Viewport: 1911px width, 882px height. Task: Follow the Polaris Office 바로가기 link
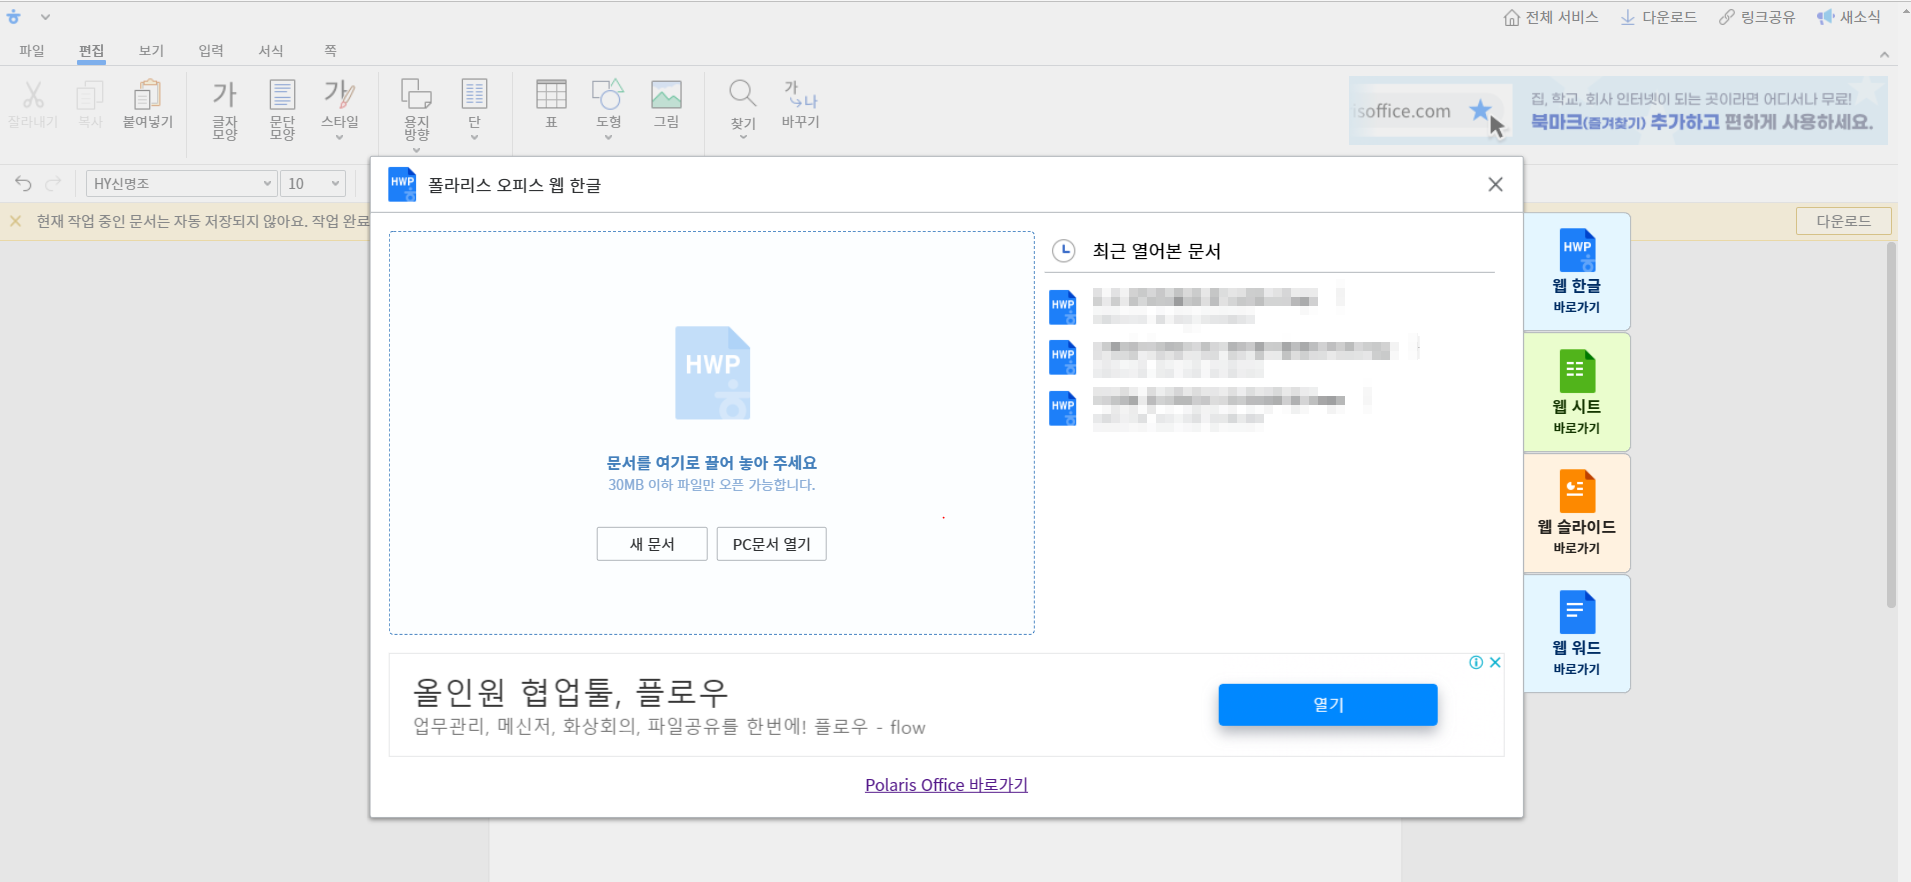(x=946, y=785)
